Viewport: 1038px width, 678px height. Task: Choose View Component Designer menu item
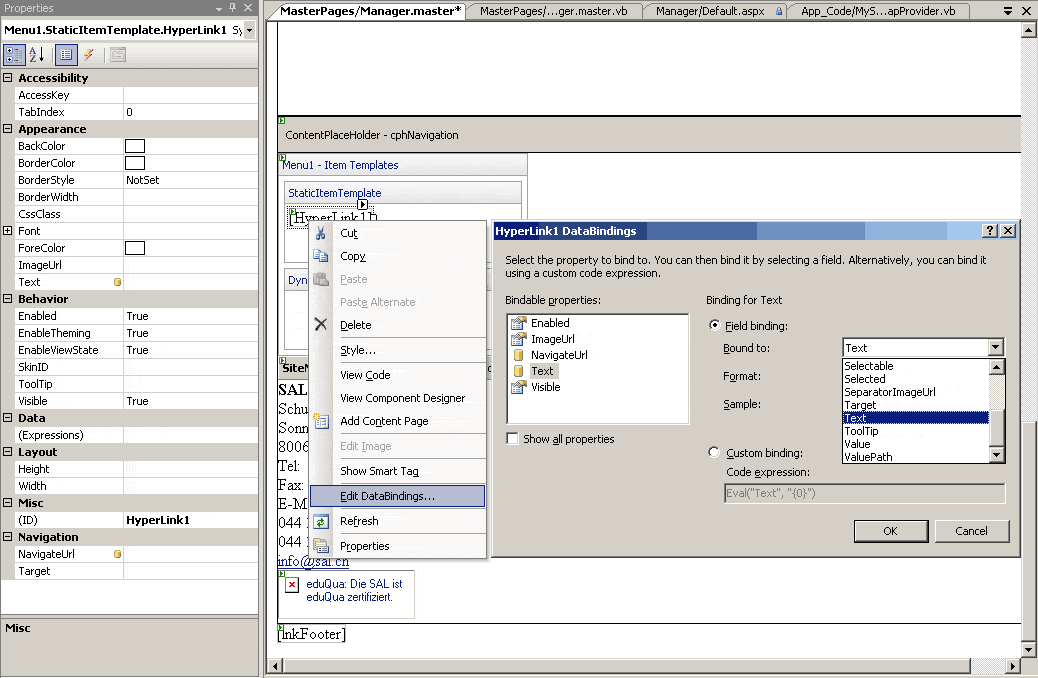tap(402, 398)
